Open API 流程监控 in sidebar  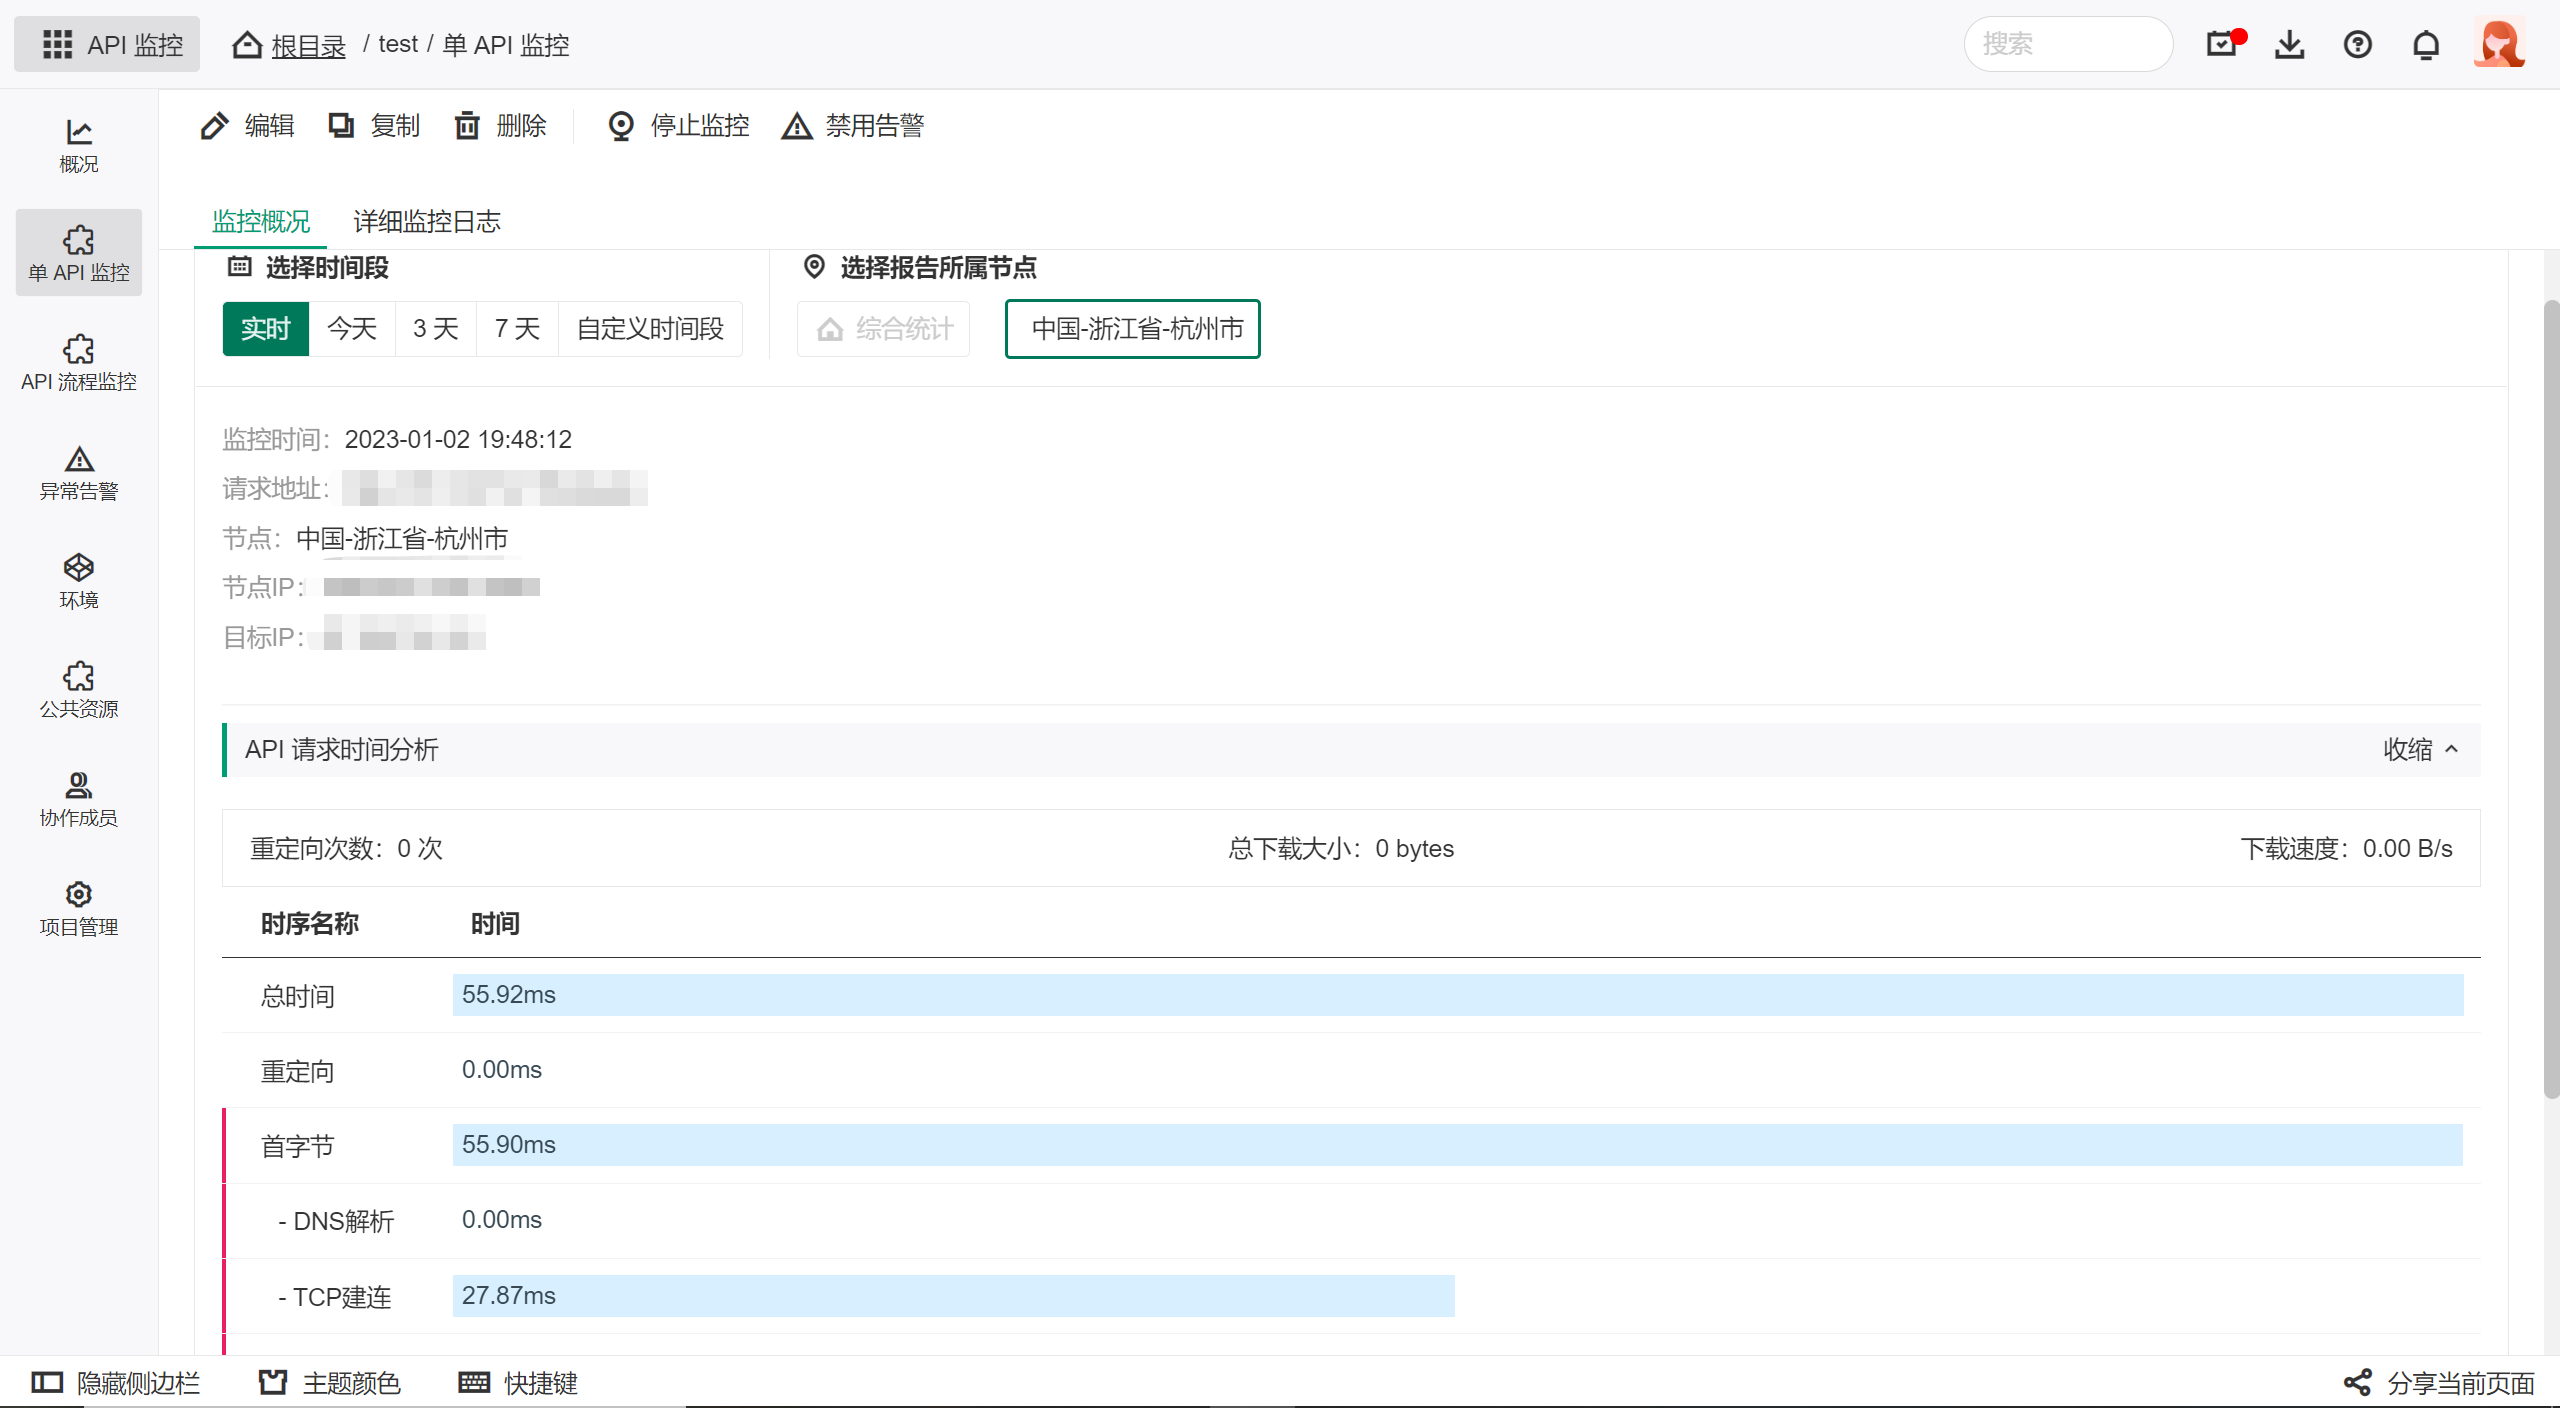click(78, 362)
